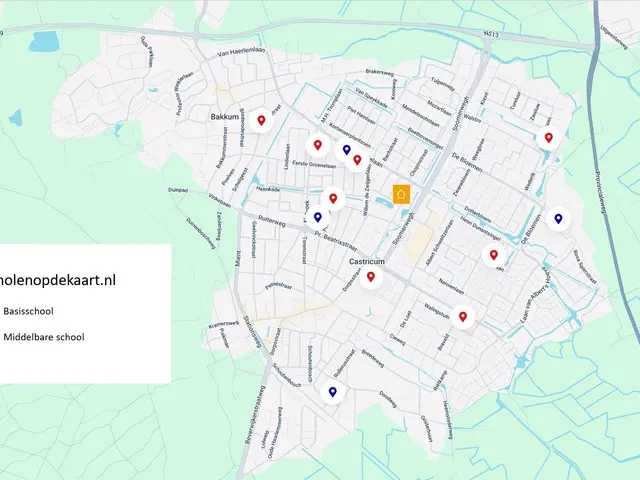Select the Mozartlaan street label
This screenshot has width=640, height=480.
pyautogui.click(x=439, y=109)
